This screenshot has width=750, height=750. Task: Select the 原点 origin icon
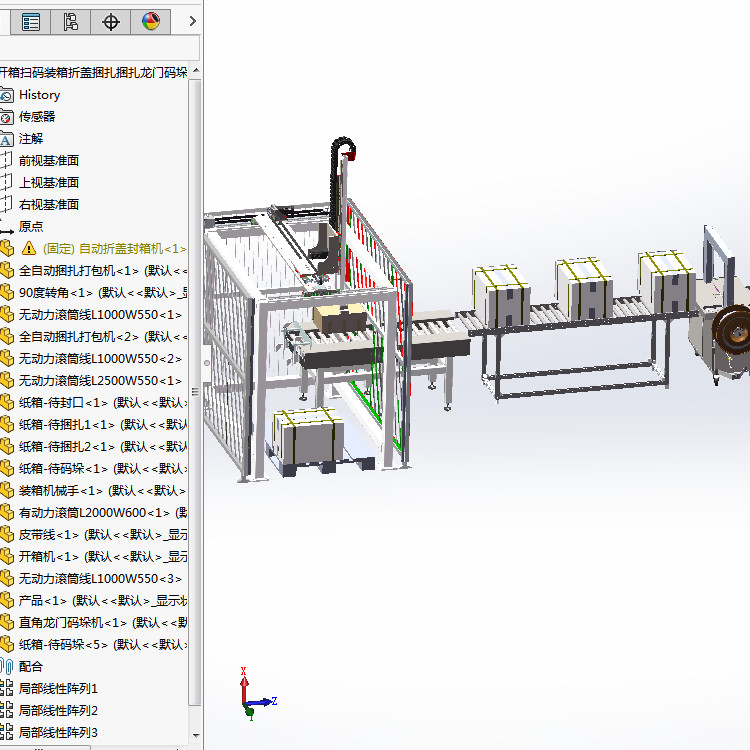(7, 228)
